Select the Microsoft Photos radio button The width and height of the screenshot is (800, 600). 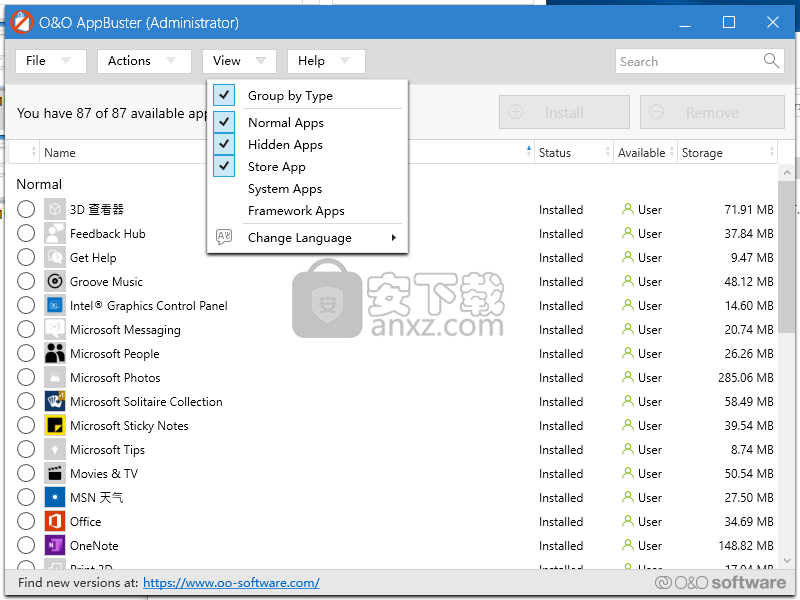pos(26,377)
